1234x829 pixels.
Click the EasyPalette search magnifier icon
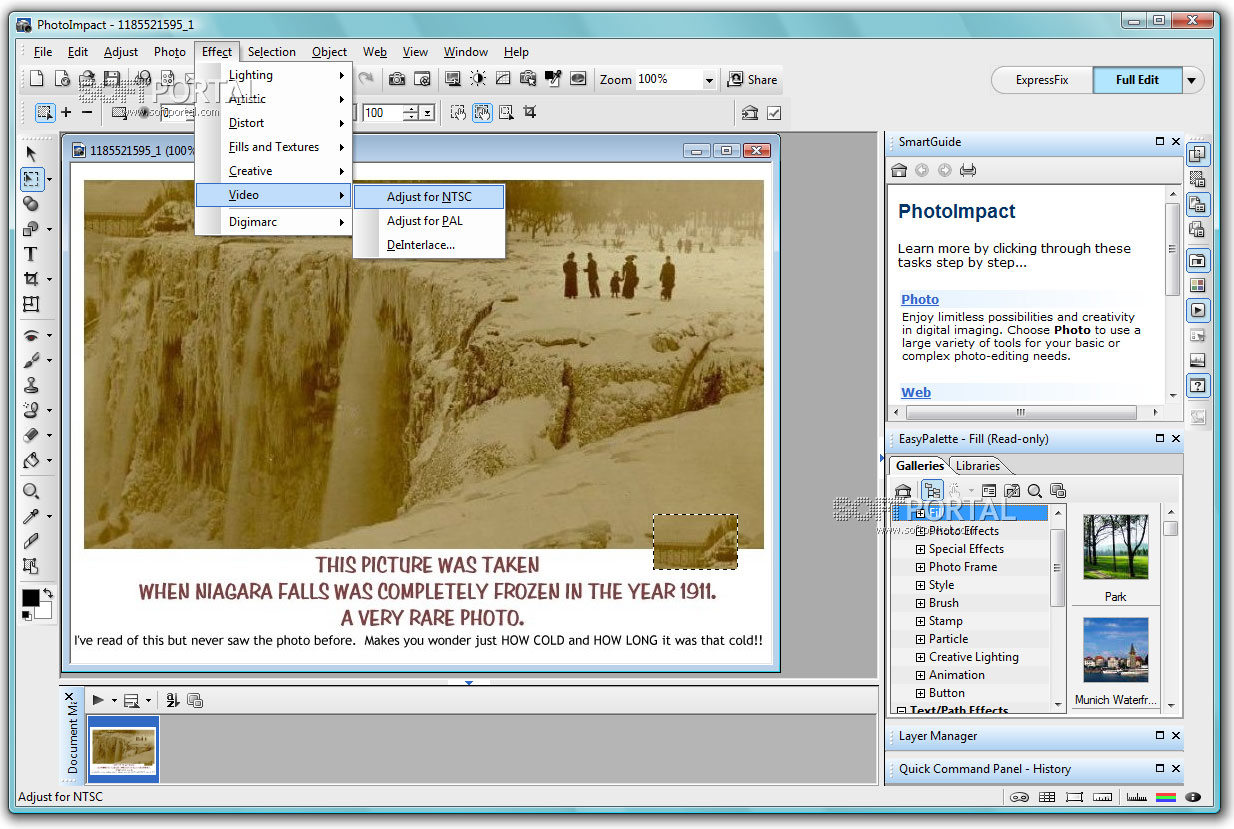point(1035,491)
